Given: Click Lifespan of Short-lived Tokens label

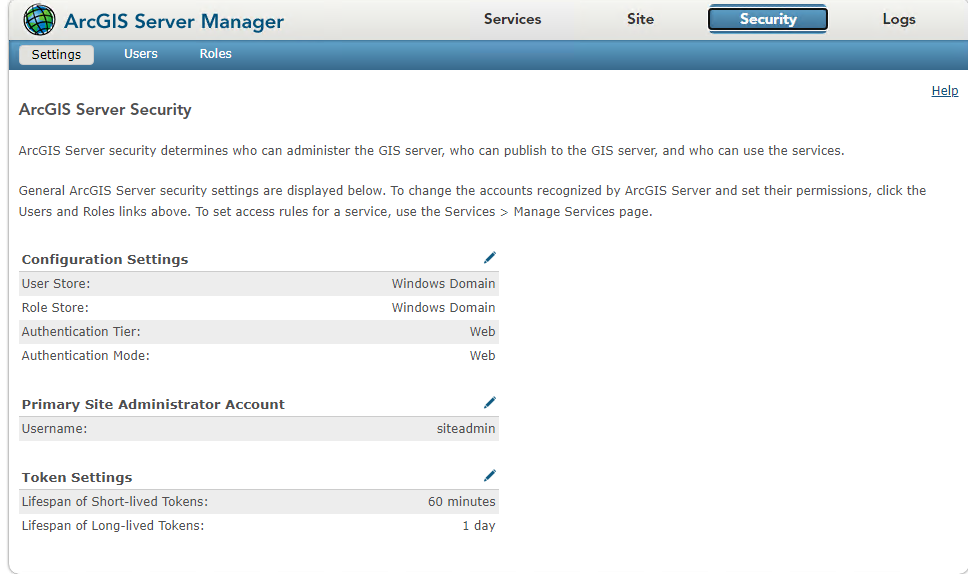Looking at the screenshot, I should 115,501.
